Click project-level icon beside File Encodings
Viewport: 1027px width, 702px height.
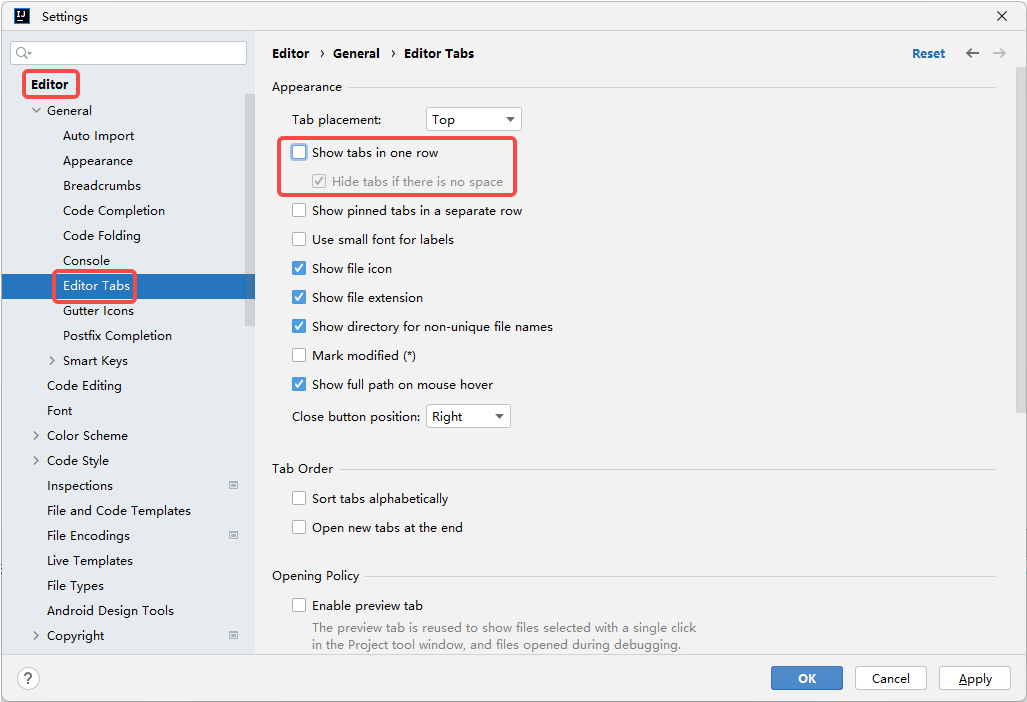tap(233, 535)
